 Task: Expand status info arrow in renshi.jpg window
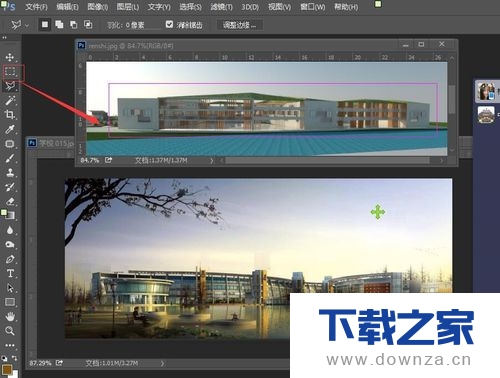pos(212,161)
